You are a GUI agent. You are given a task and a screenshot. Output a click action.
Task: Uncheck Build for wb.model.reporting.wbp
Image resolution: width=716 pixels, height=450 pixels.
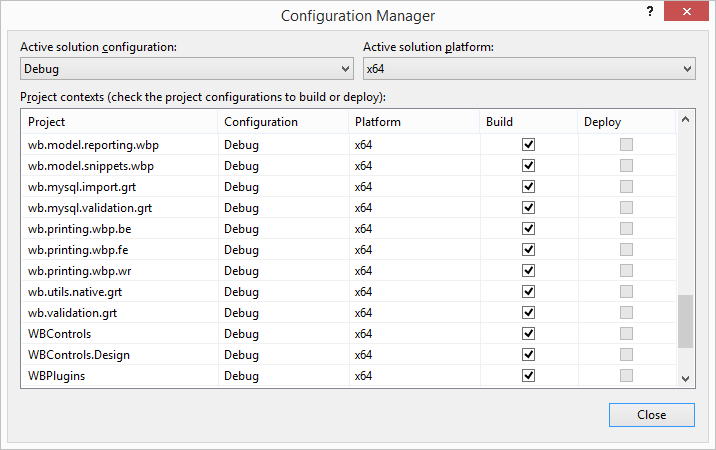[x=529, y=145]
